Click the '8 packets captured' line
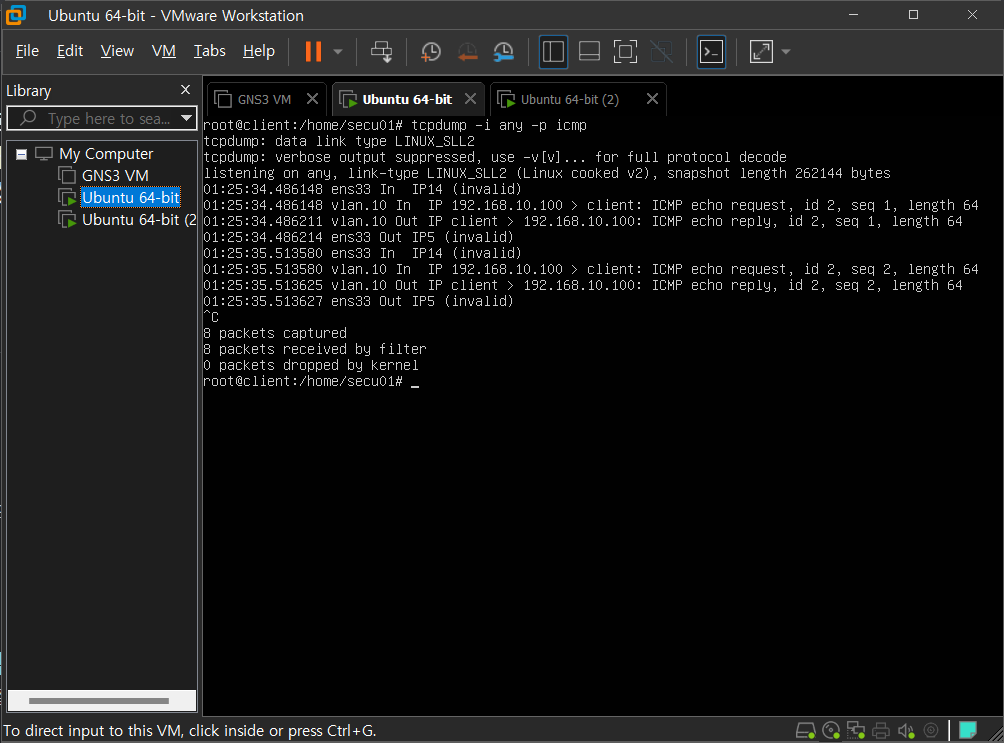Screen dimensions: 1004x743 point(275,333)
